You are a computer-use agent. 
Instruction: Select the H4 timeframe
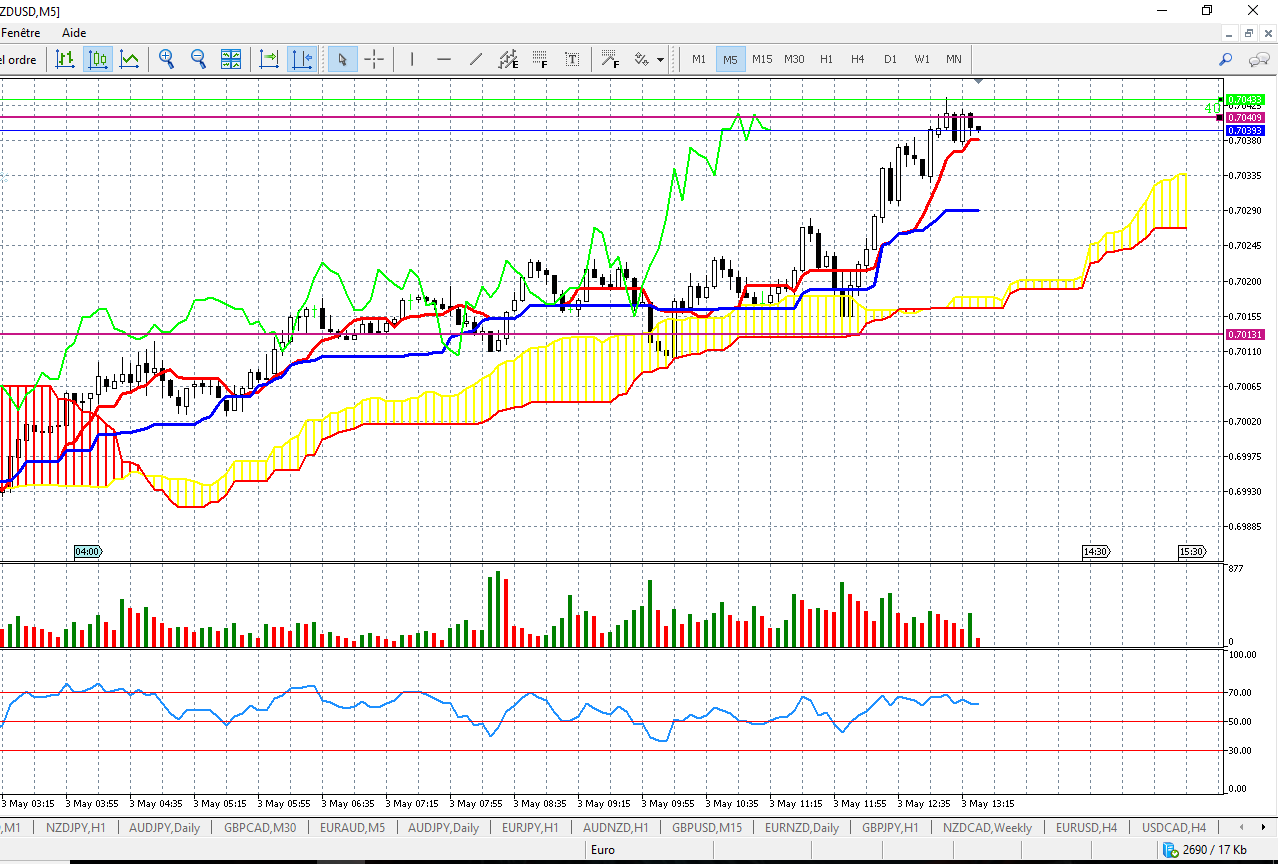858,59
